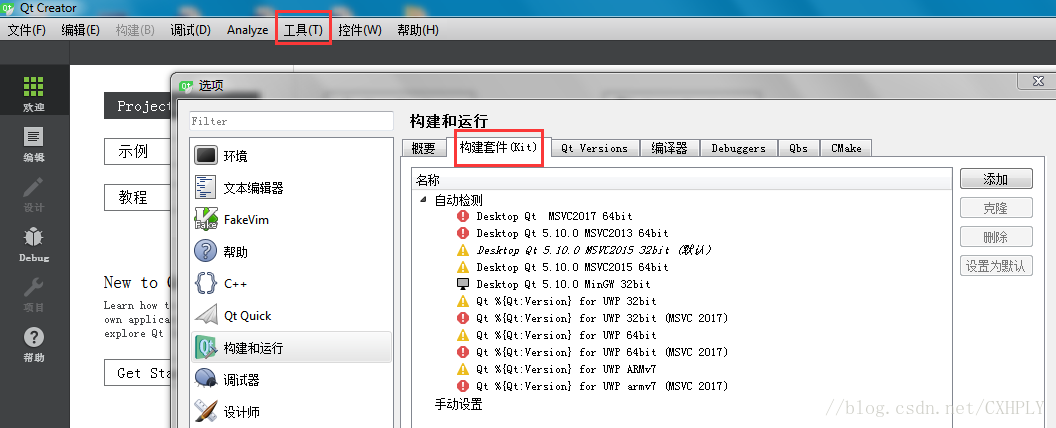This screenshot has width=1056, height=428.
Task: Switch to the Debuggers tab
Action: click(738, 148)
